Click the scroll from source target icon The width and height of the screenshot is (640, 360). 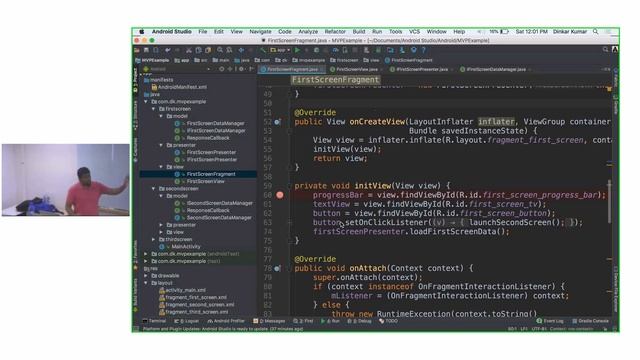pos(222,69)
